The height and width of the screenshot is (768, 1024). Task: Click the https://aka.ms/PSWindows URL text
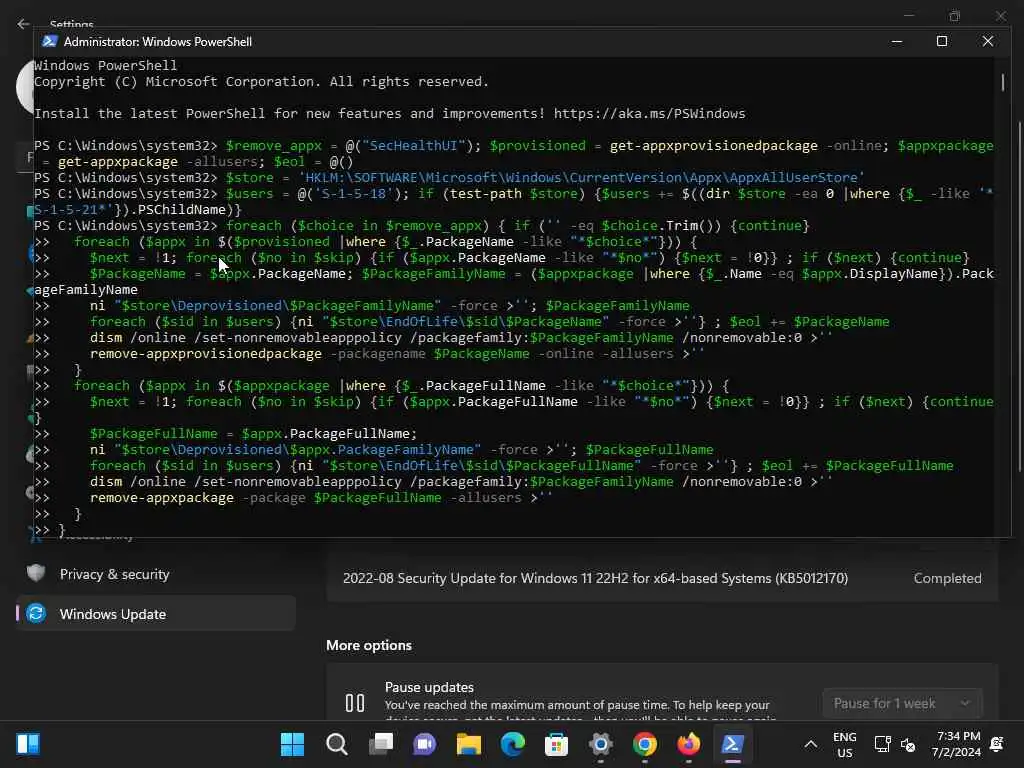point(649,114)
